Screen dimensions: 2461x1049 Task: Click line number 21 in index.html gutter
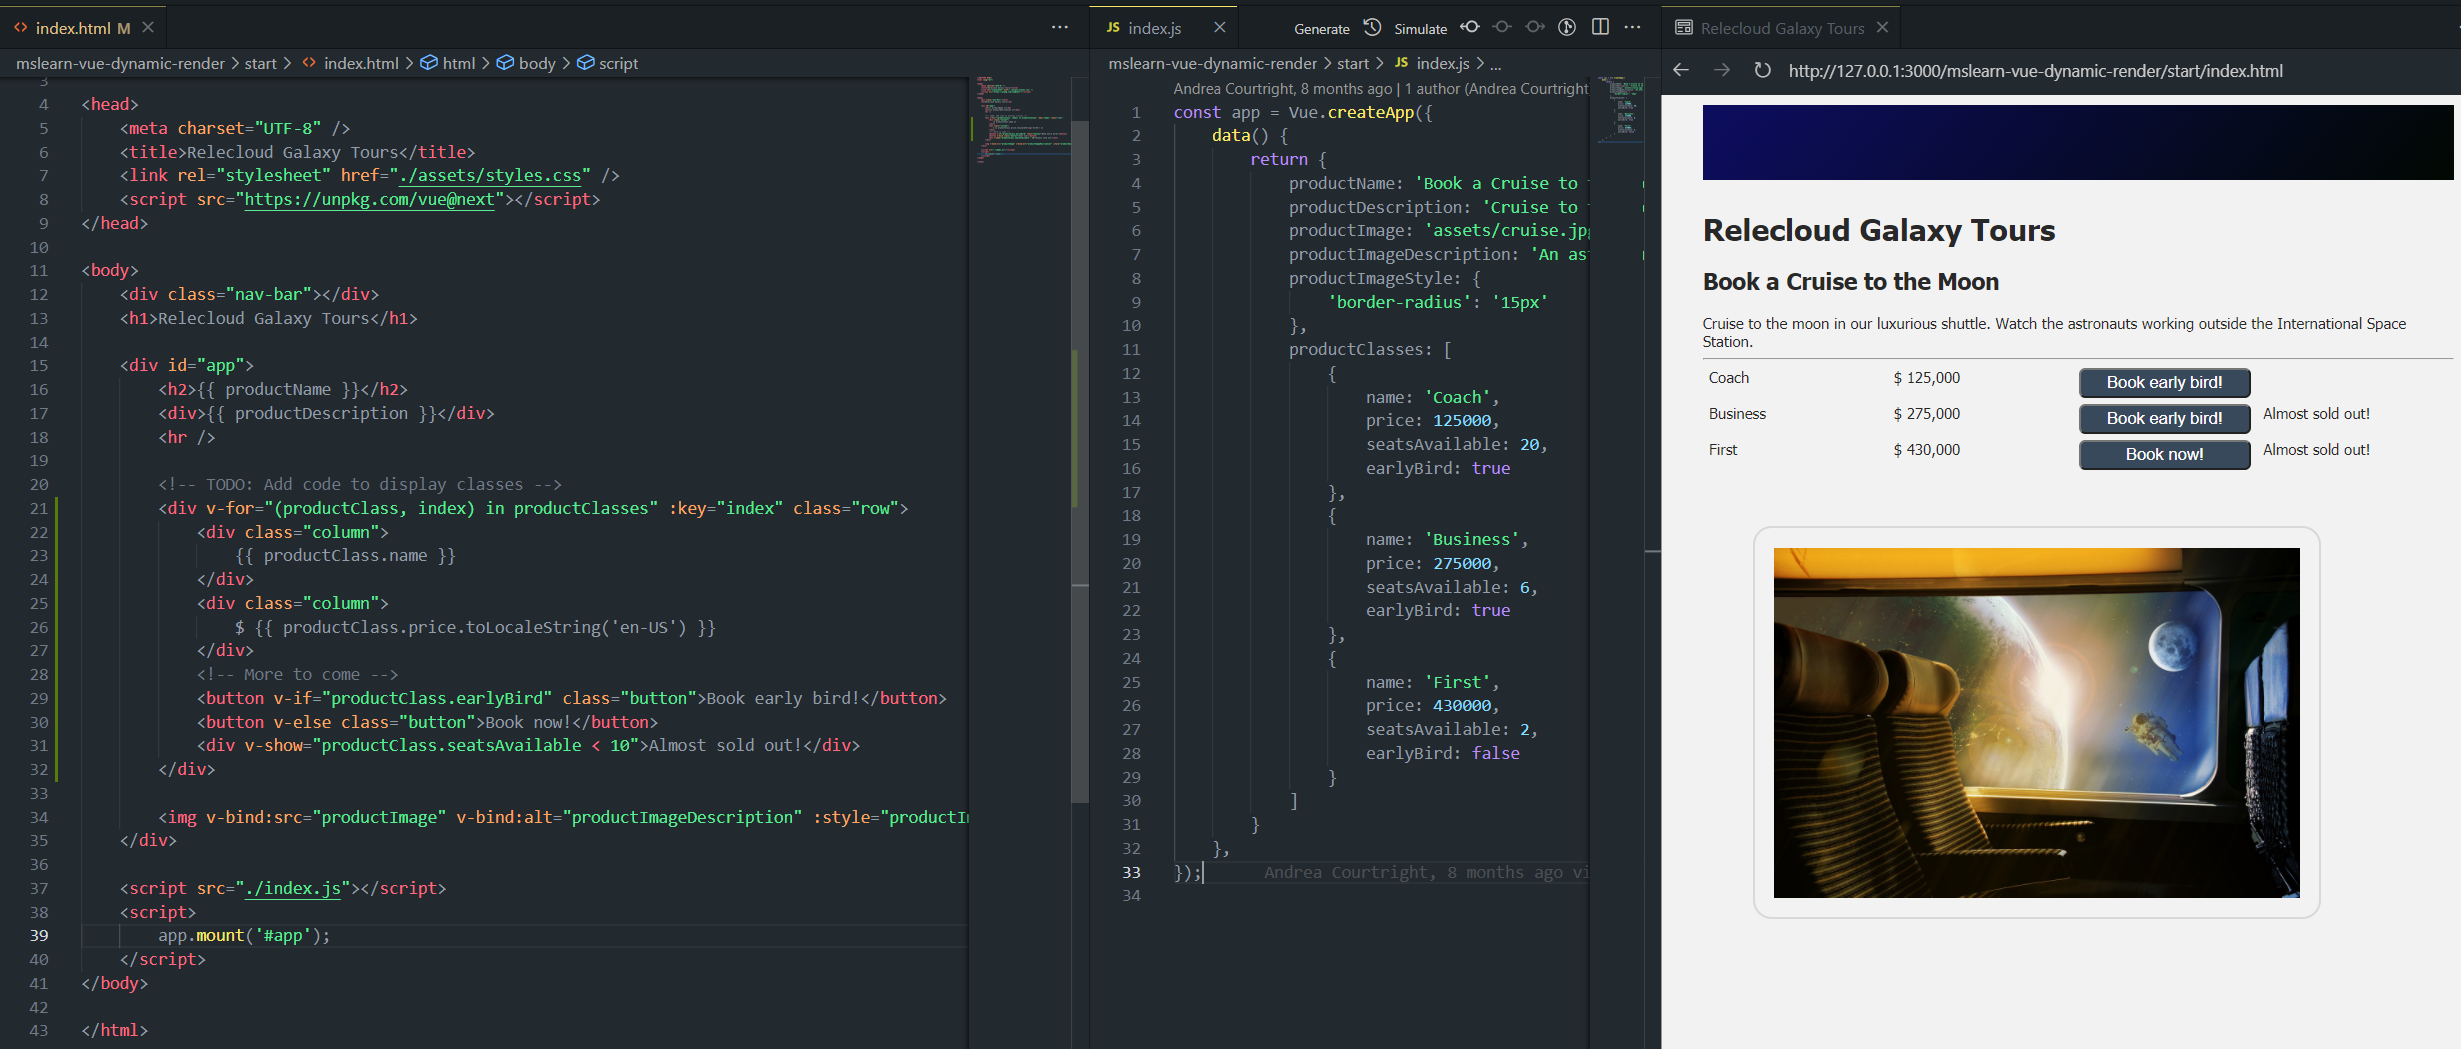[38, 508]
